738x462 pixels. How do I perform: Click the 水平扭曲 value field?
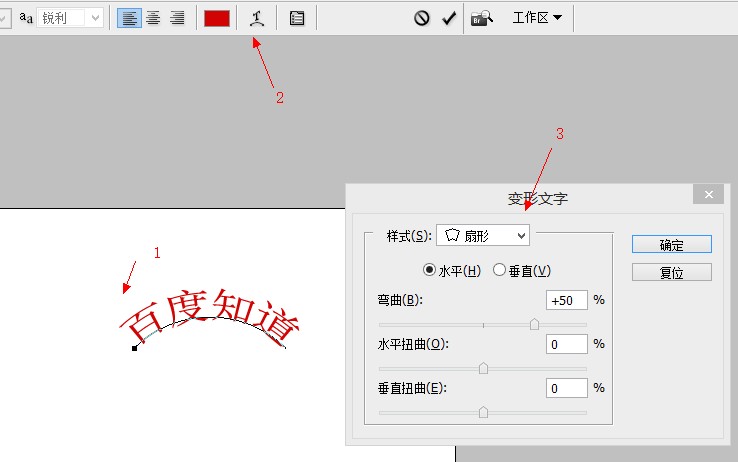[567, 344]
